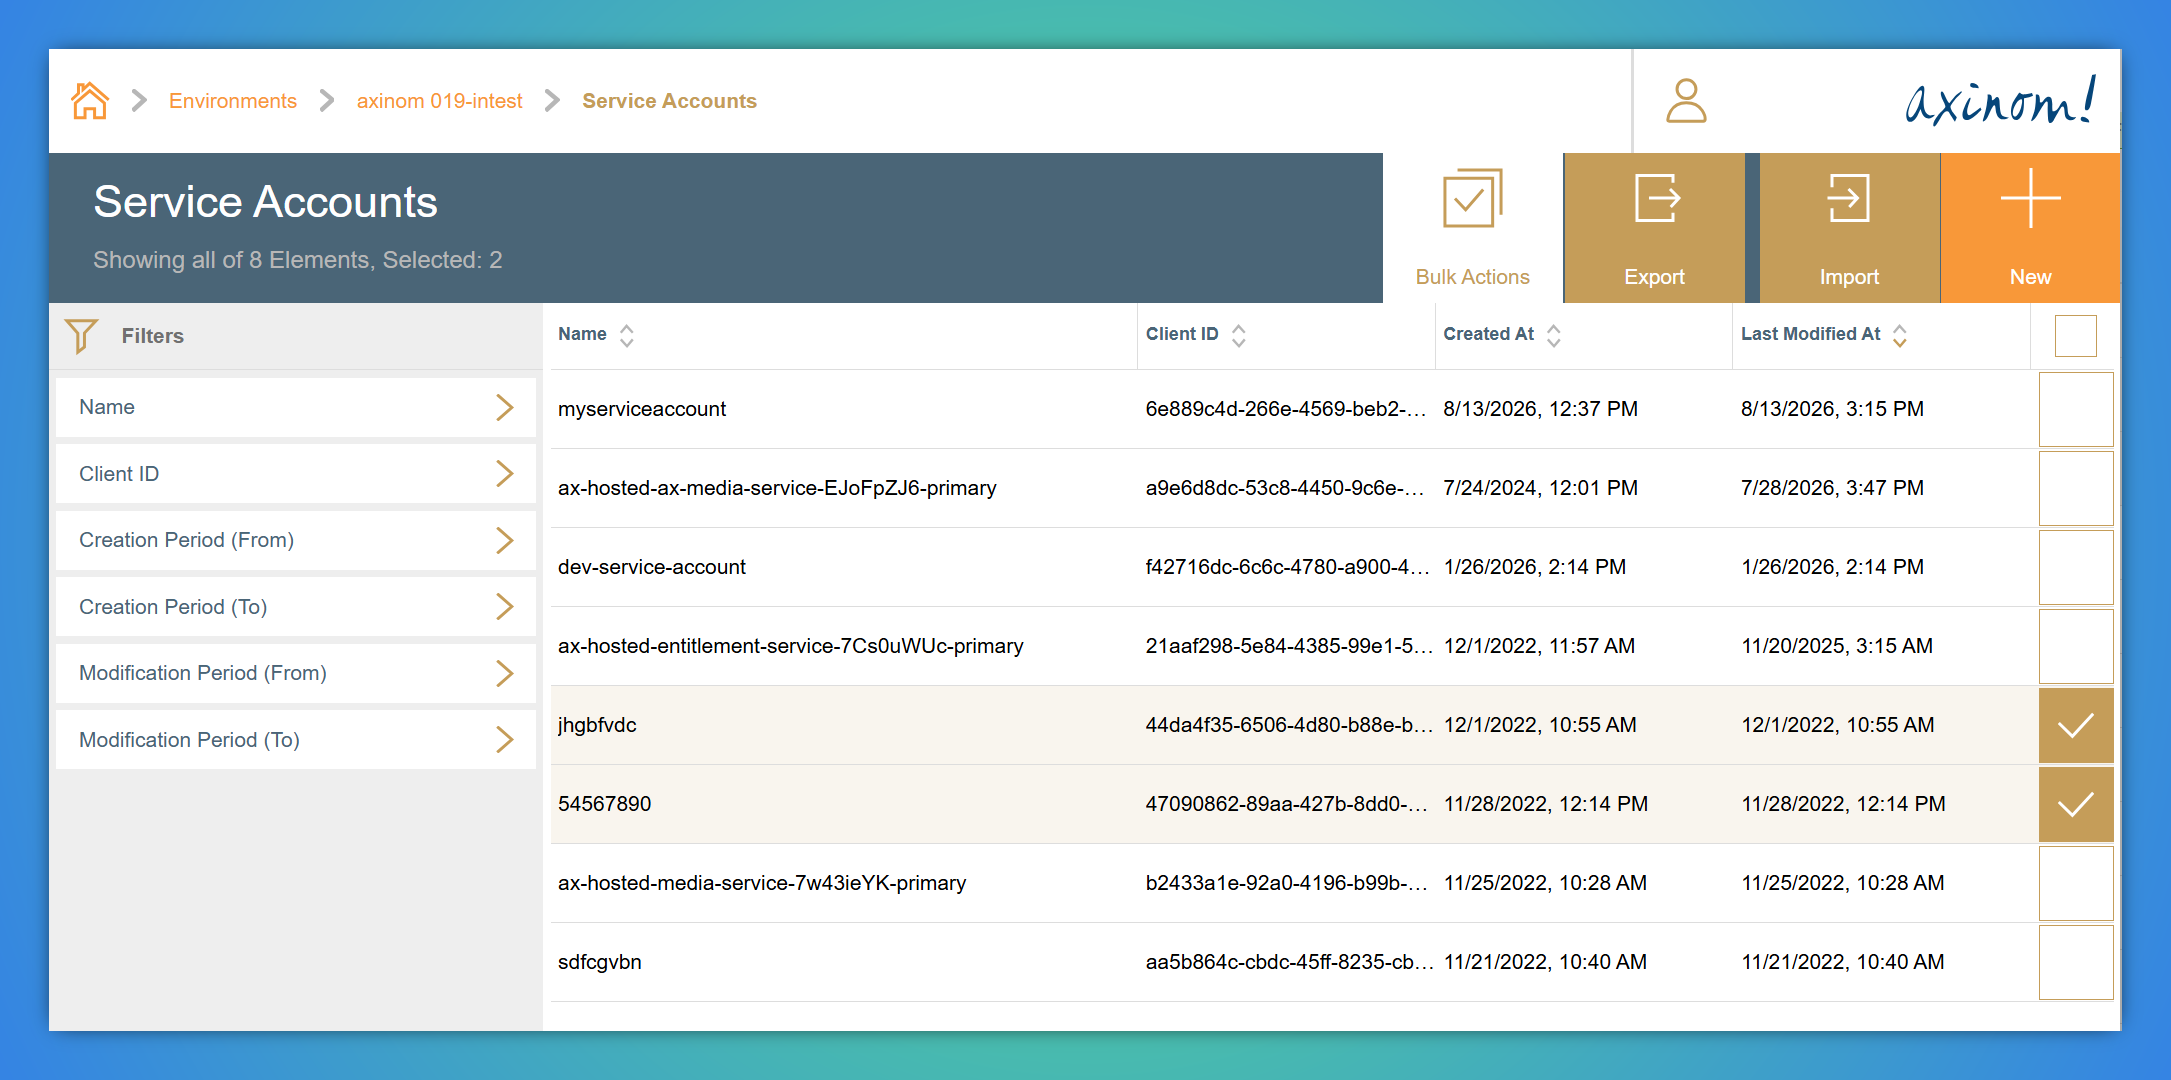Screen dimensions: 2171x1080
Task: Sort by Name column arrows
Action: pyautogui.click(x=627, y=335)
